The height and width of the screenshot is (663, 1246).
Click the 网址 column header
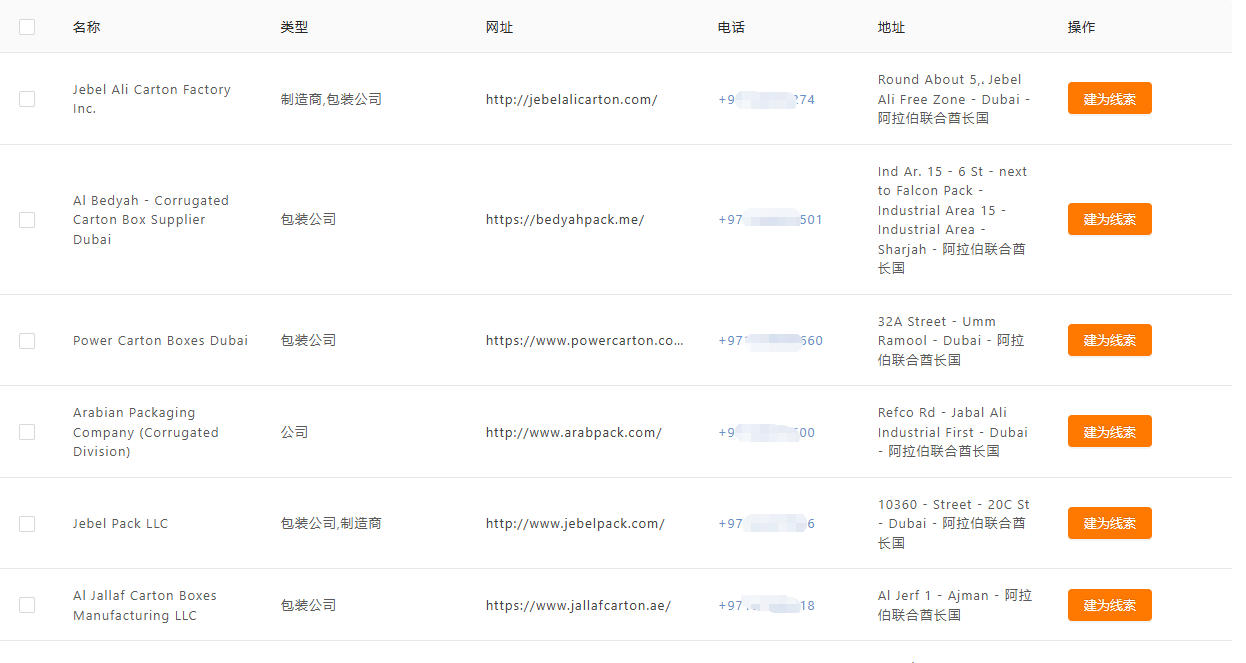pyautogui.click(x=499, y=27)
